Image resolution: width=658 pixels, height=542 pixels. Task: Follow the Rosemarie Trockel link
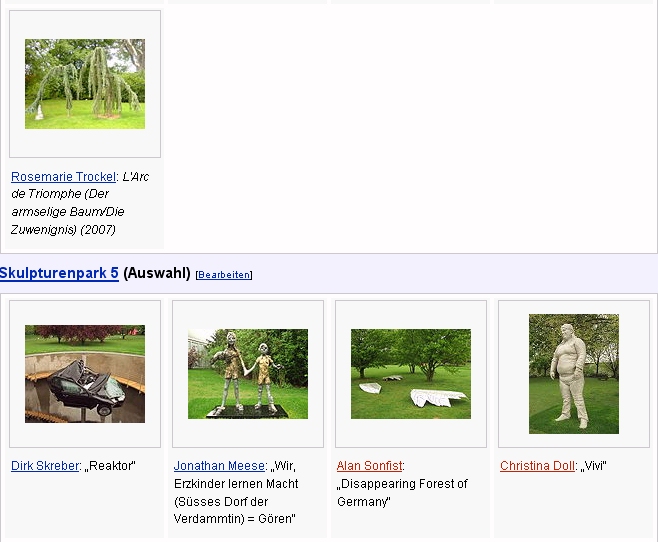63,177
